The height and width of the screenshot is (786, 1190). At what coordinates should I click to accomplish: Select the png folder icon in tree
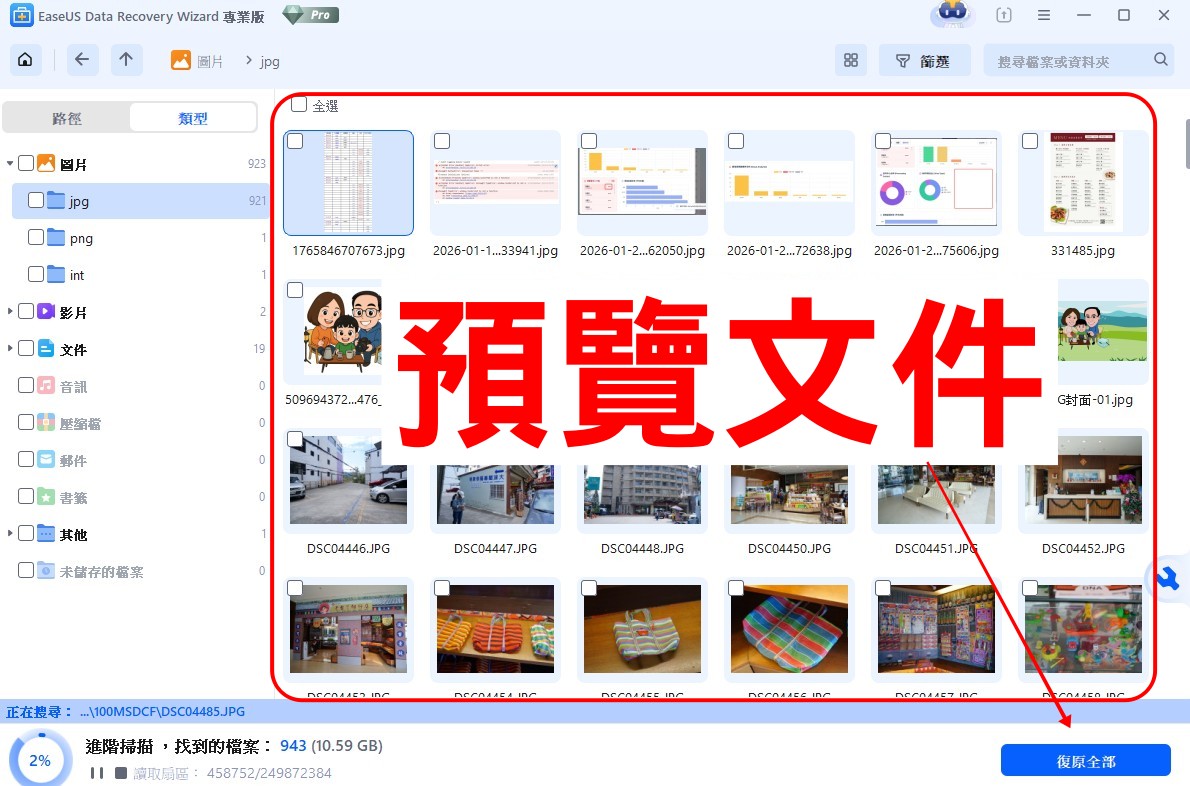[56, 237]
